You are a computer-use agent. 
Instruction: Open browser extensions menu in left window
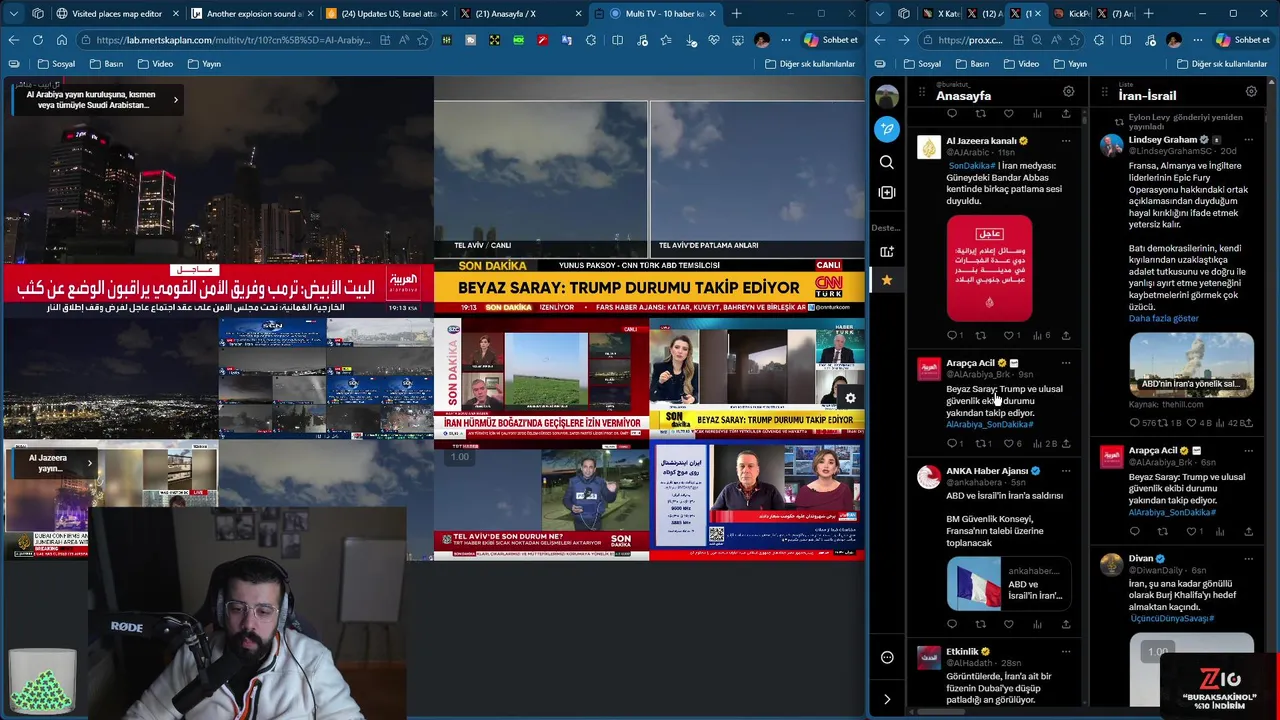[x=591, y=40]
